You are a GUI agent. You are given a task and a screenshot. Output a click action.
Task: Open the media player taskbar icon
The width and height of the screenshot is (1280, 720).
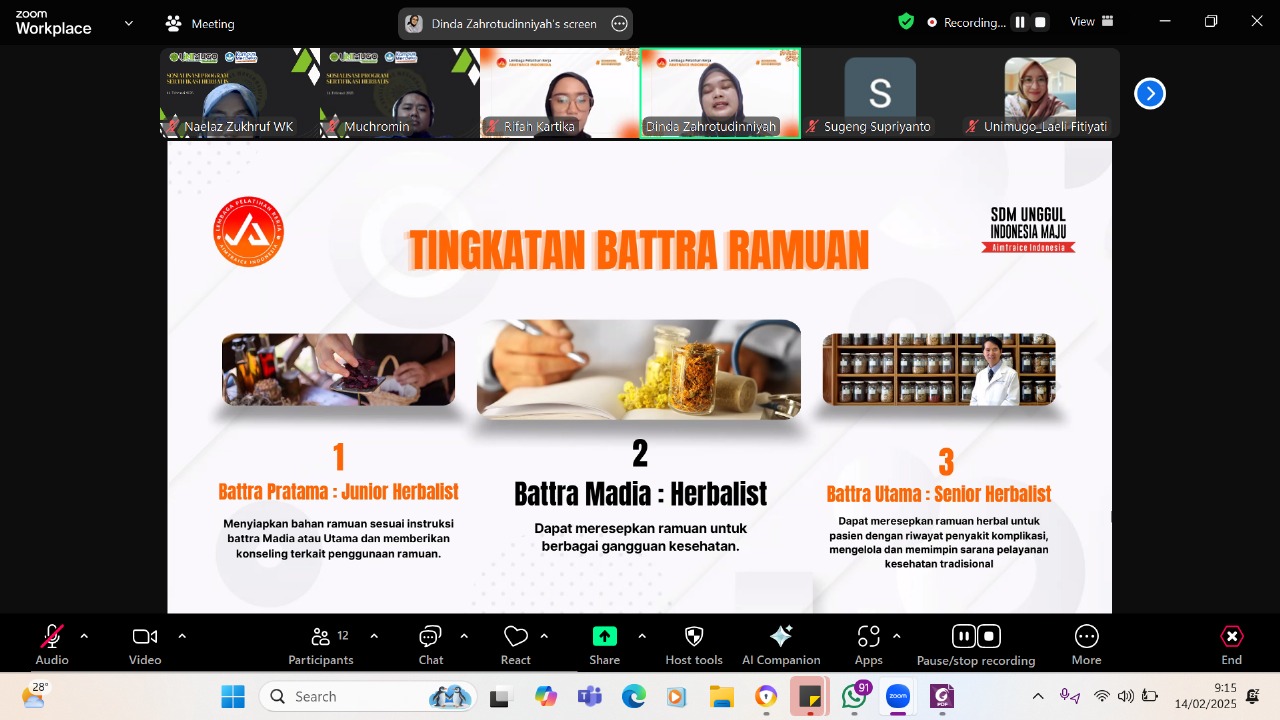[x=677, y=696]
